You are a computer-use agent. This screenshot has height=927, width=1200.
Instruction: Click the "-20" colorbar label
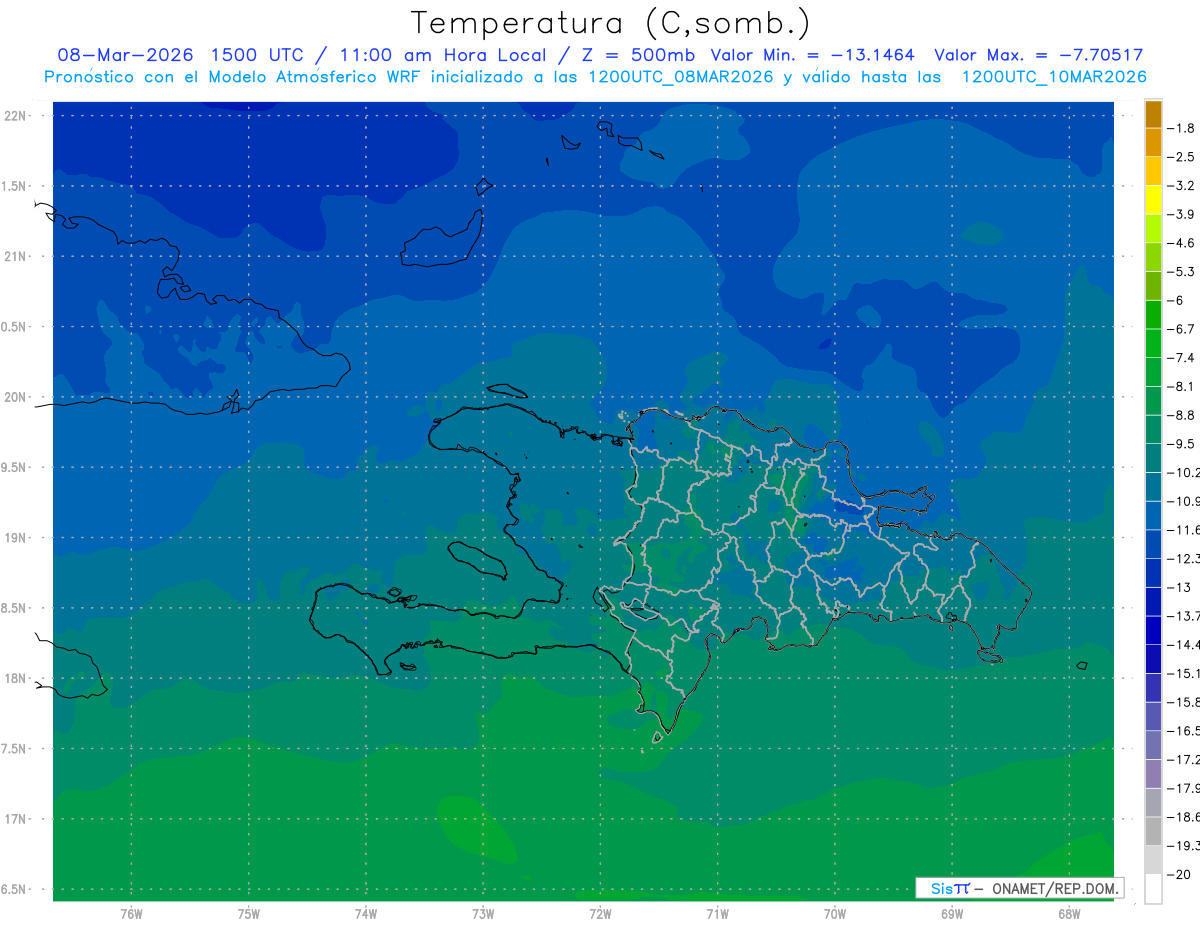1180,875
